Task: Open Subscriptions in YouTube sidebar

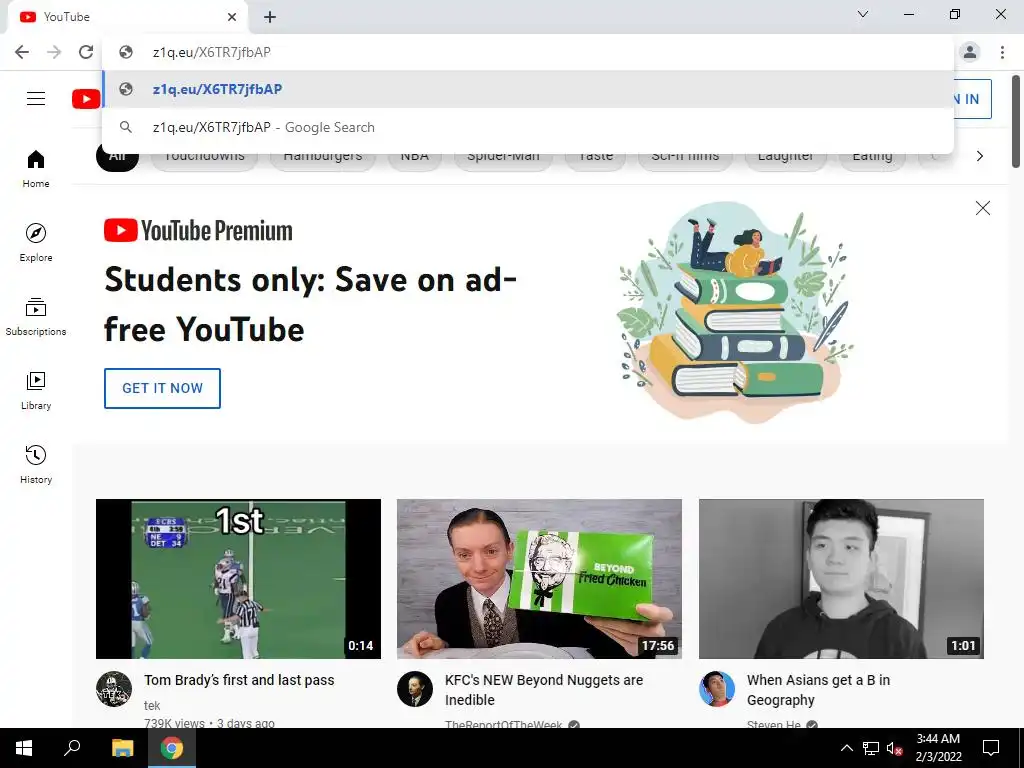Action: coord(36,317)
